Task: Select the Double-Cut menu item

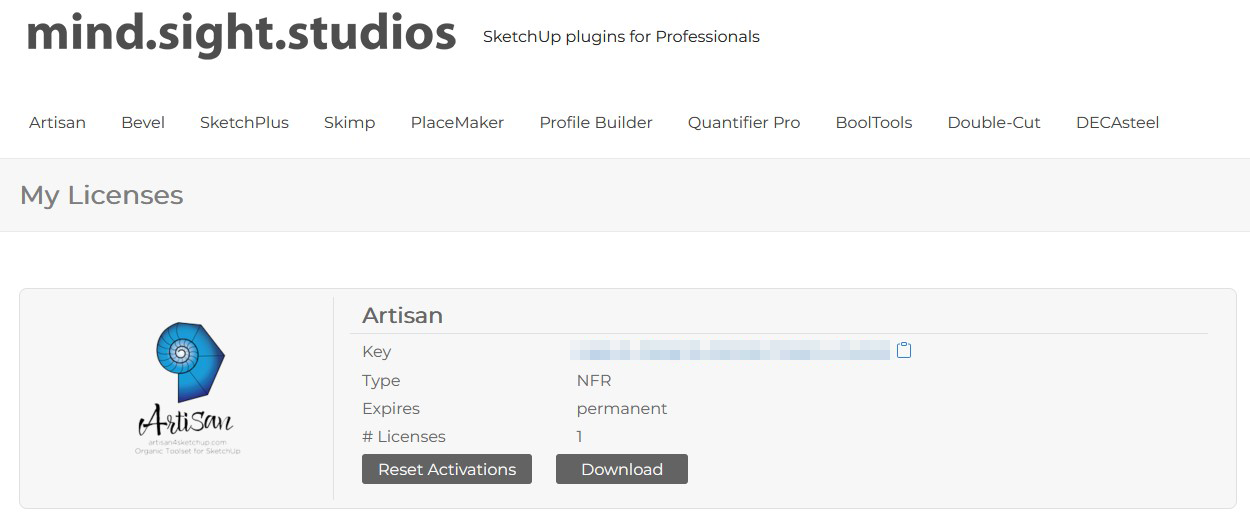Action: tap(994, 123)
